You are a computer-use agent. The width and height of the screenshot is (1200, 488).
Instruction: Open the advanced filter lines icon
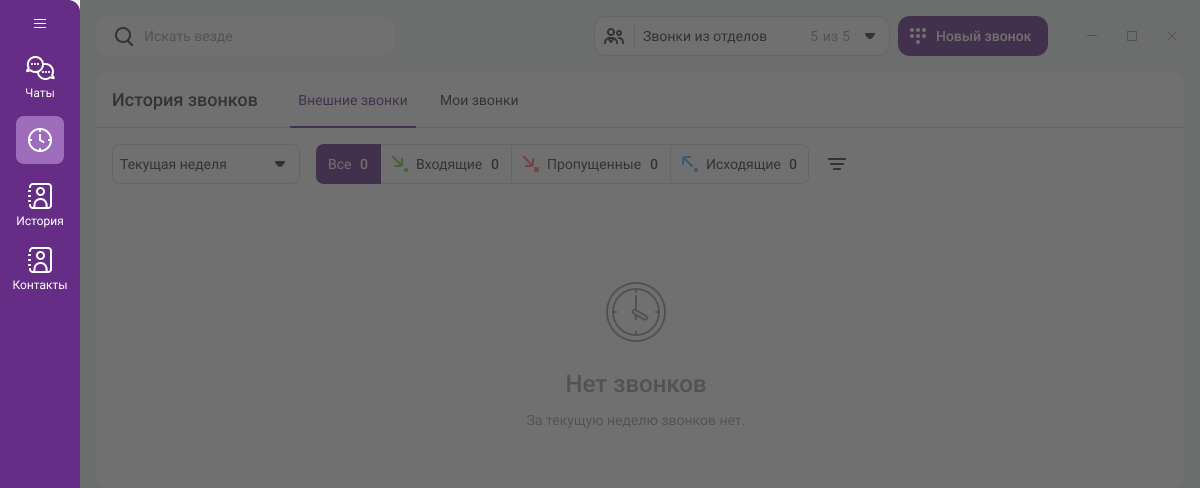tap(837, 164)
